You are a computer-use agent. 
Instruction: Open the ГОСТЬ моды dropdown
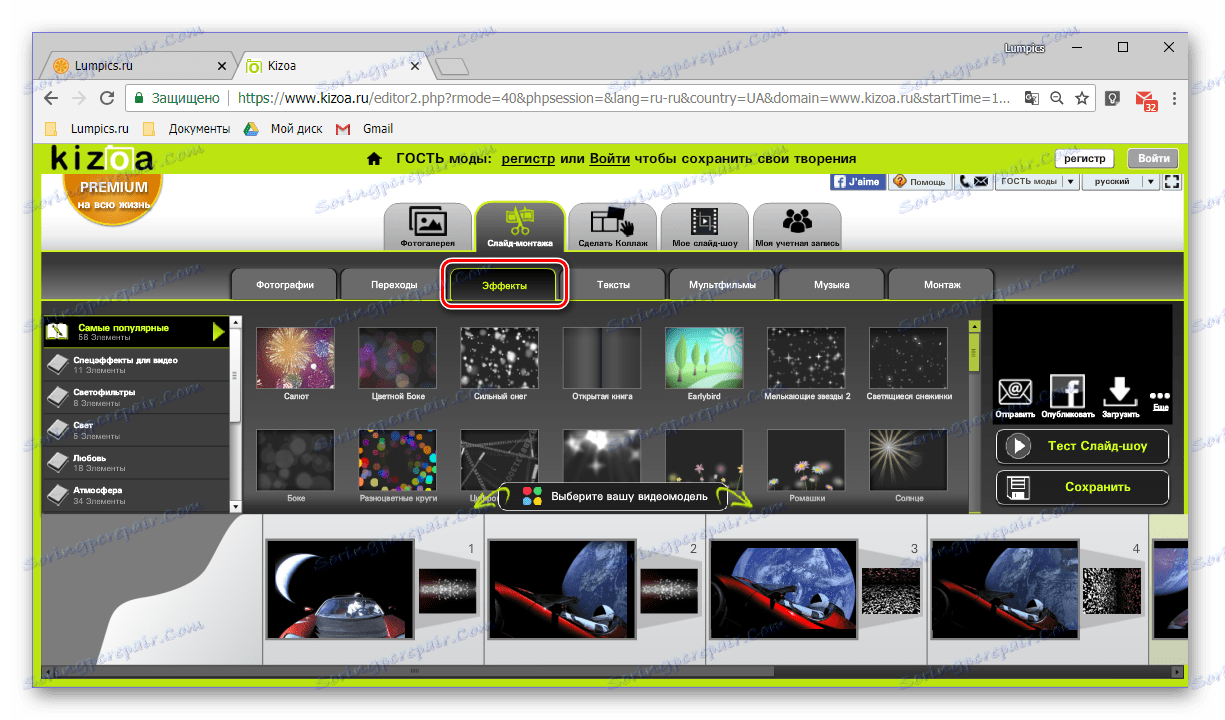1037,182
